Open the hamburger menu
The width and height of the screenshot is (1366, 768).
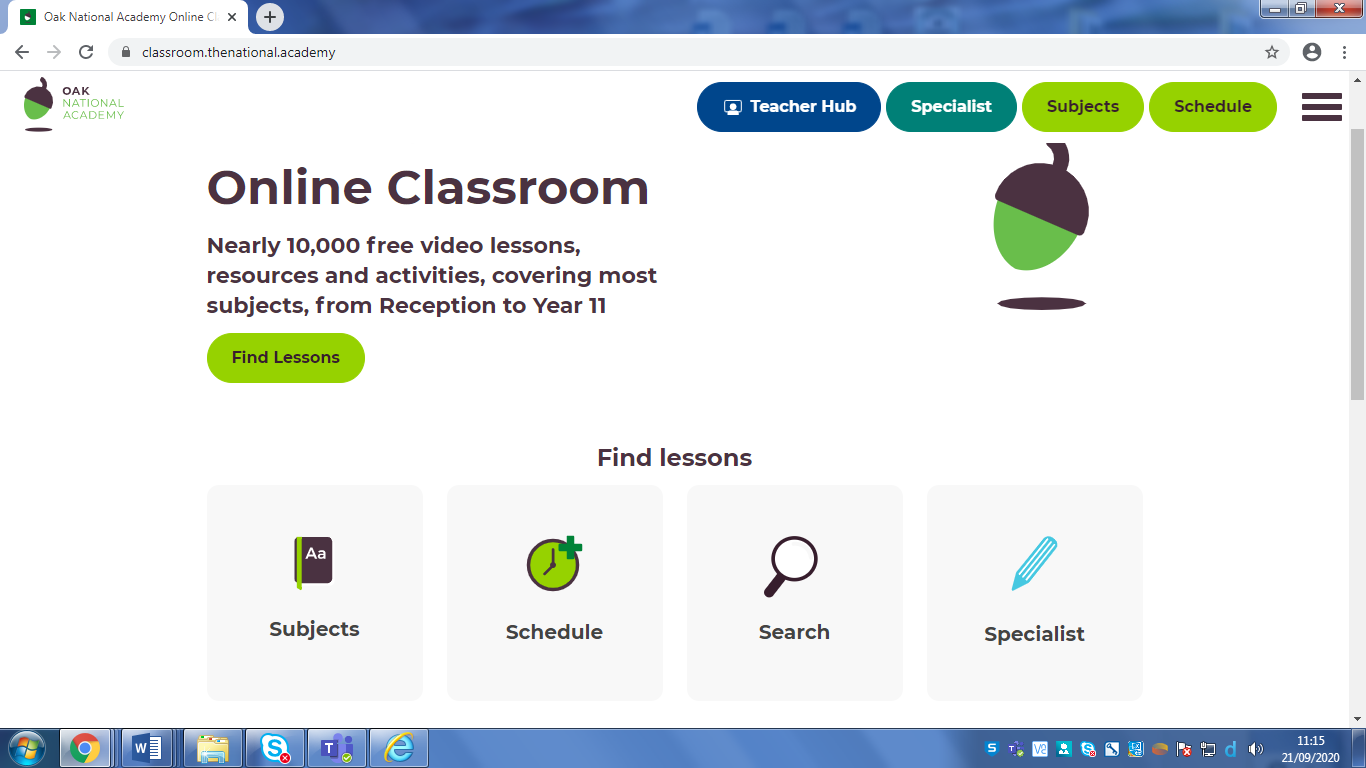[x=1322, y=107]
